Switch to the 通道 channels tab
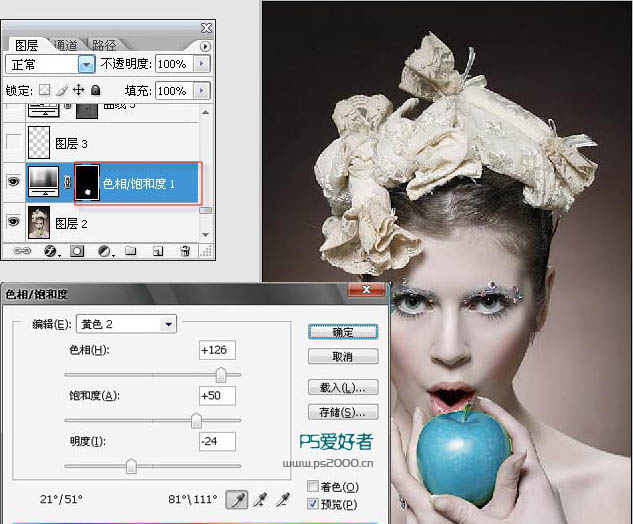 click(x=66, y=45)
